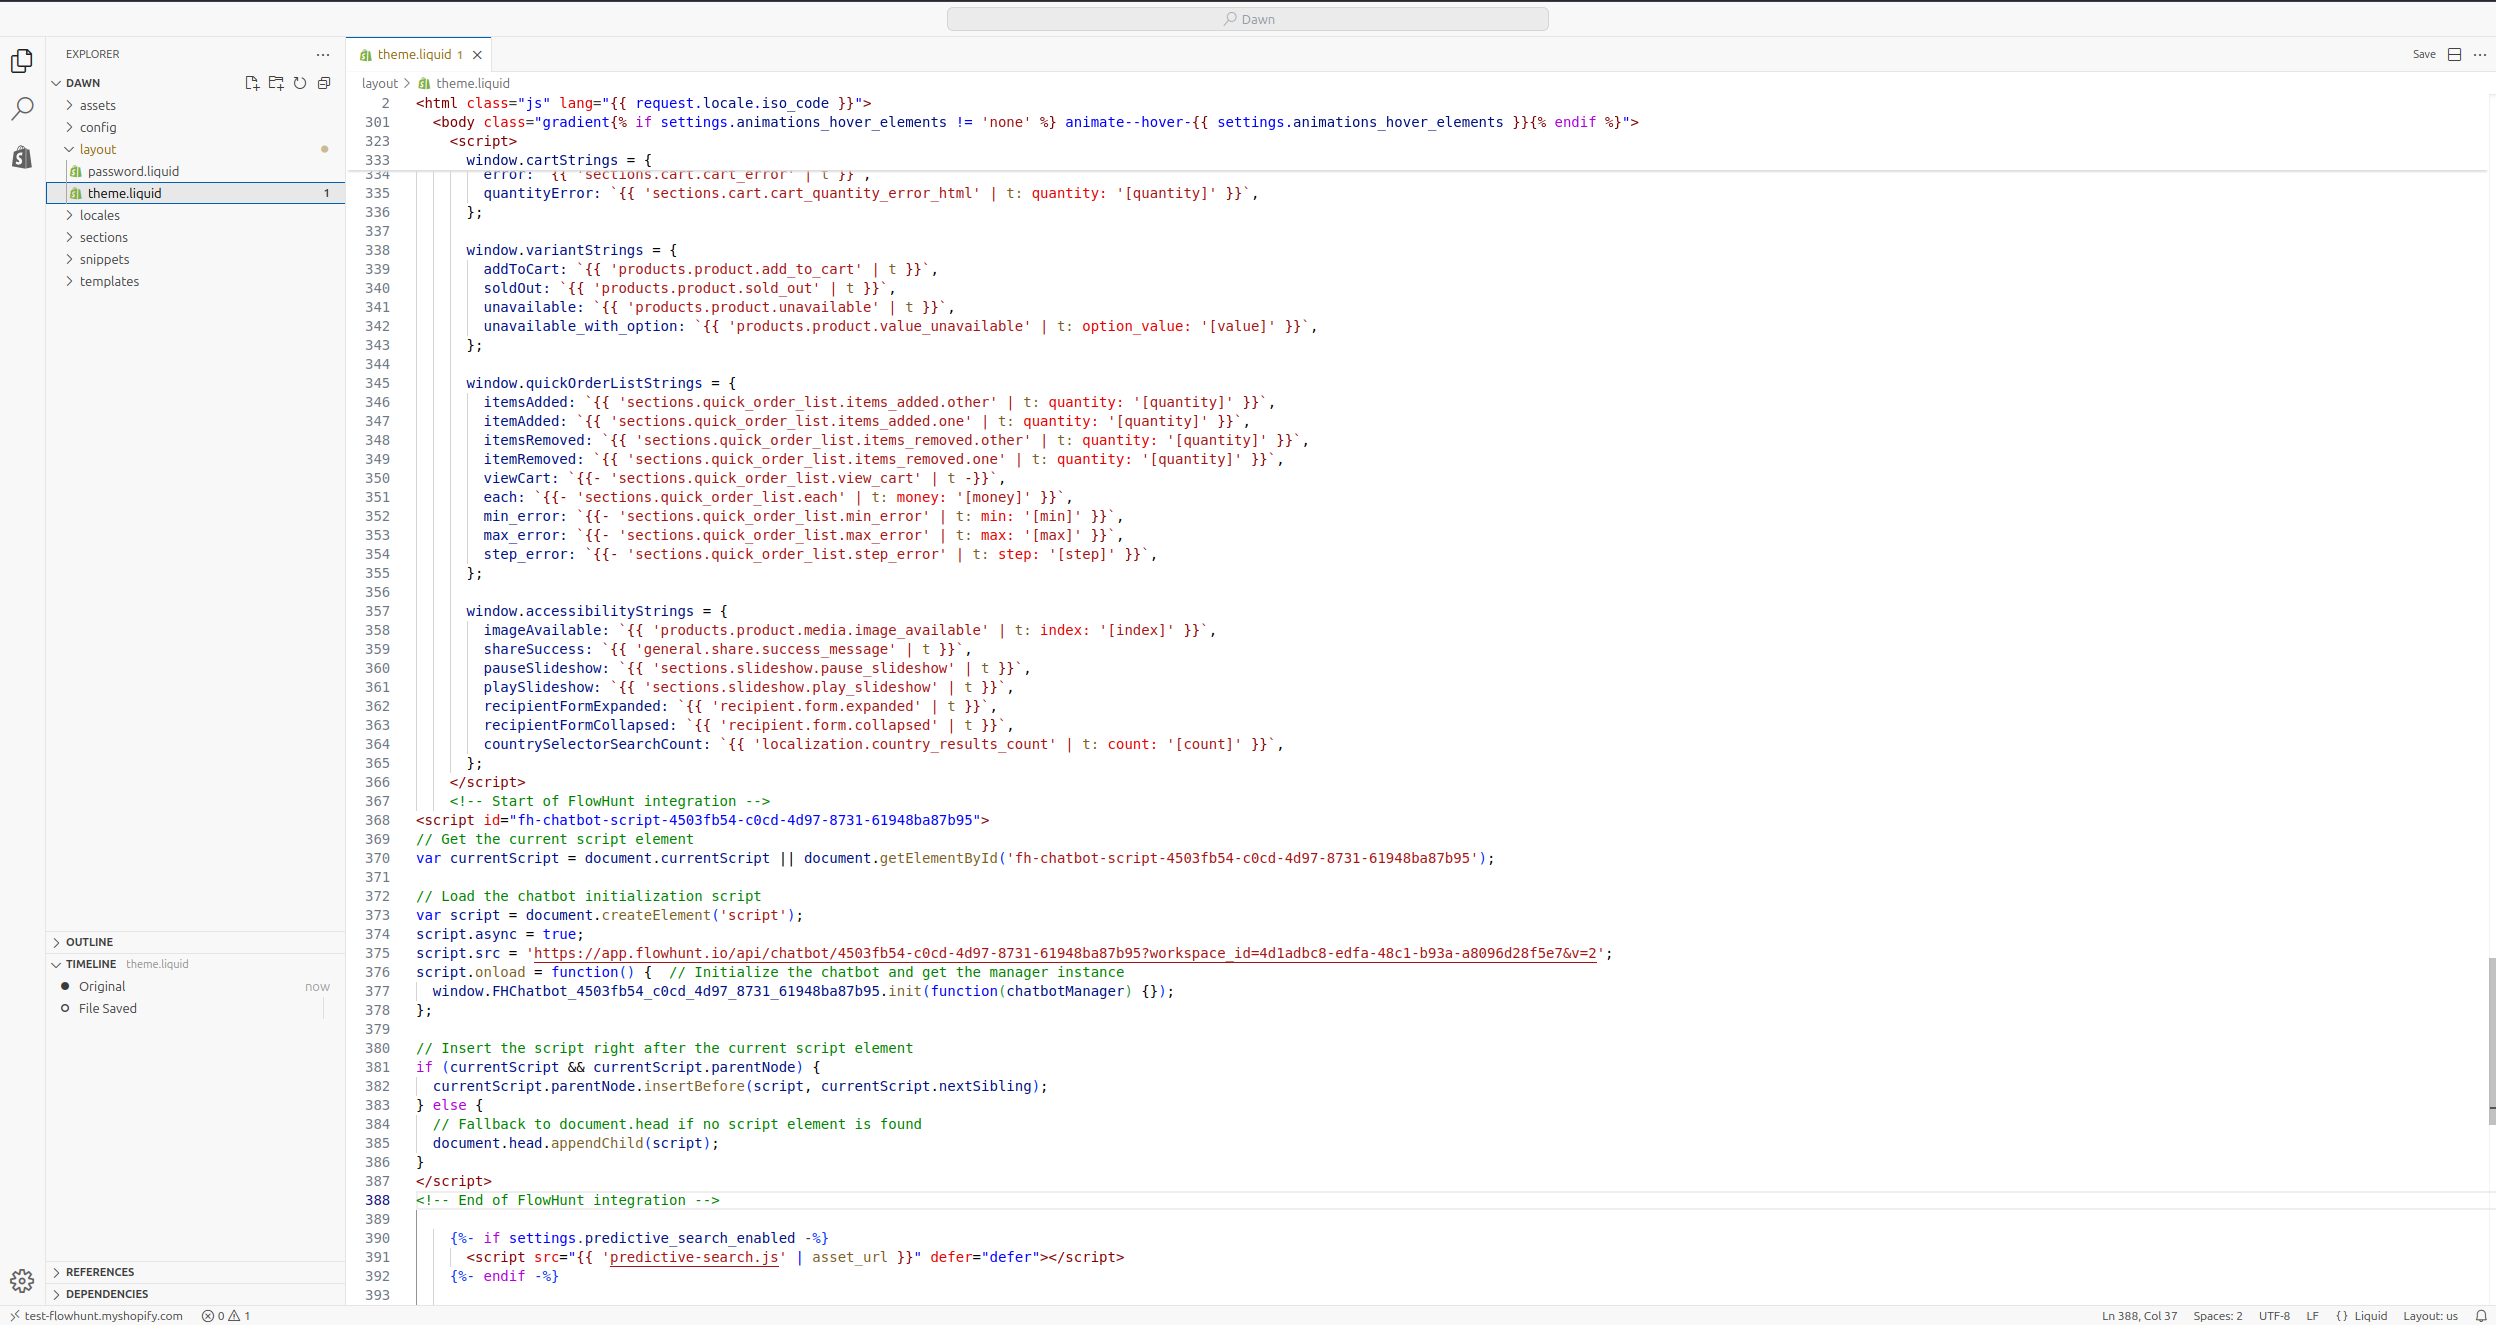This screenshot has width=2496, height=1325.
Task: Select layout in the breadcrumb bar
Action: 379,83
